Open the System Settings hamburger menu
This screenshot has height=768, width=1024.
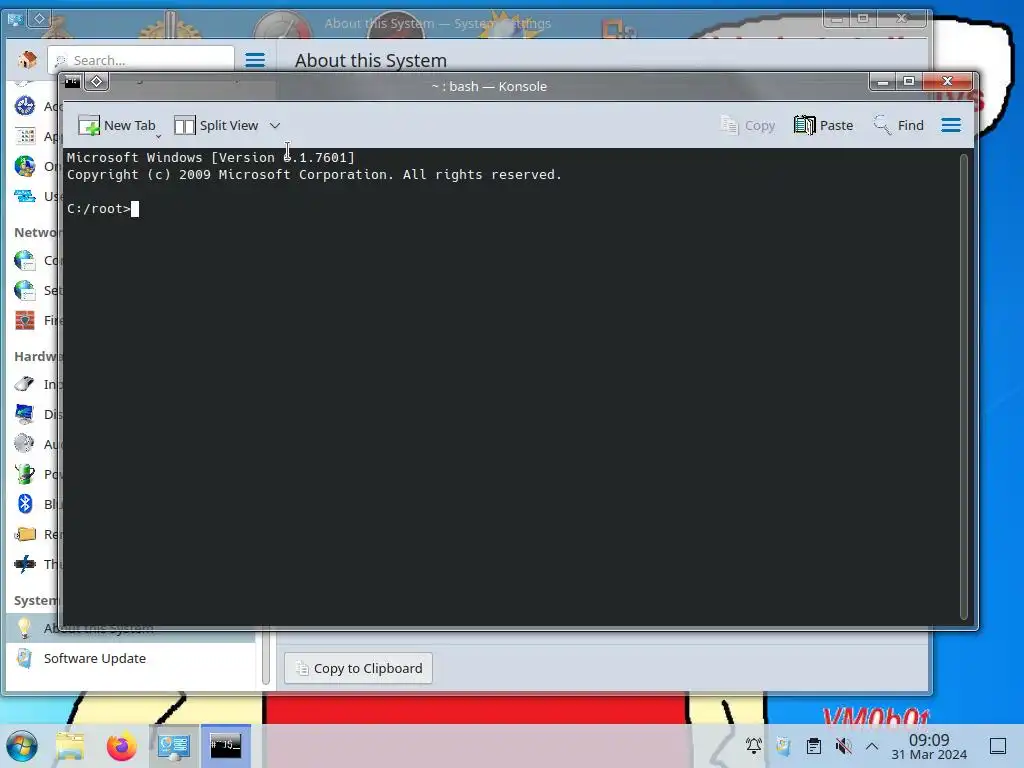(x=255, y=60)
